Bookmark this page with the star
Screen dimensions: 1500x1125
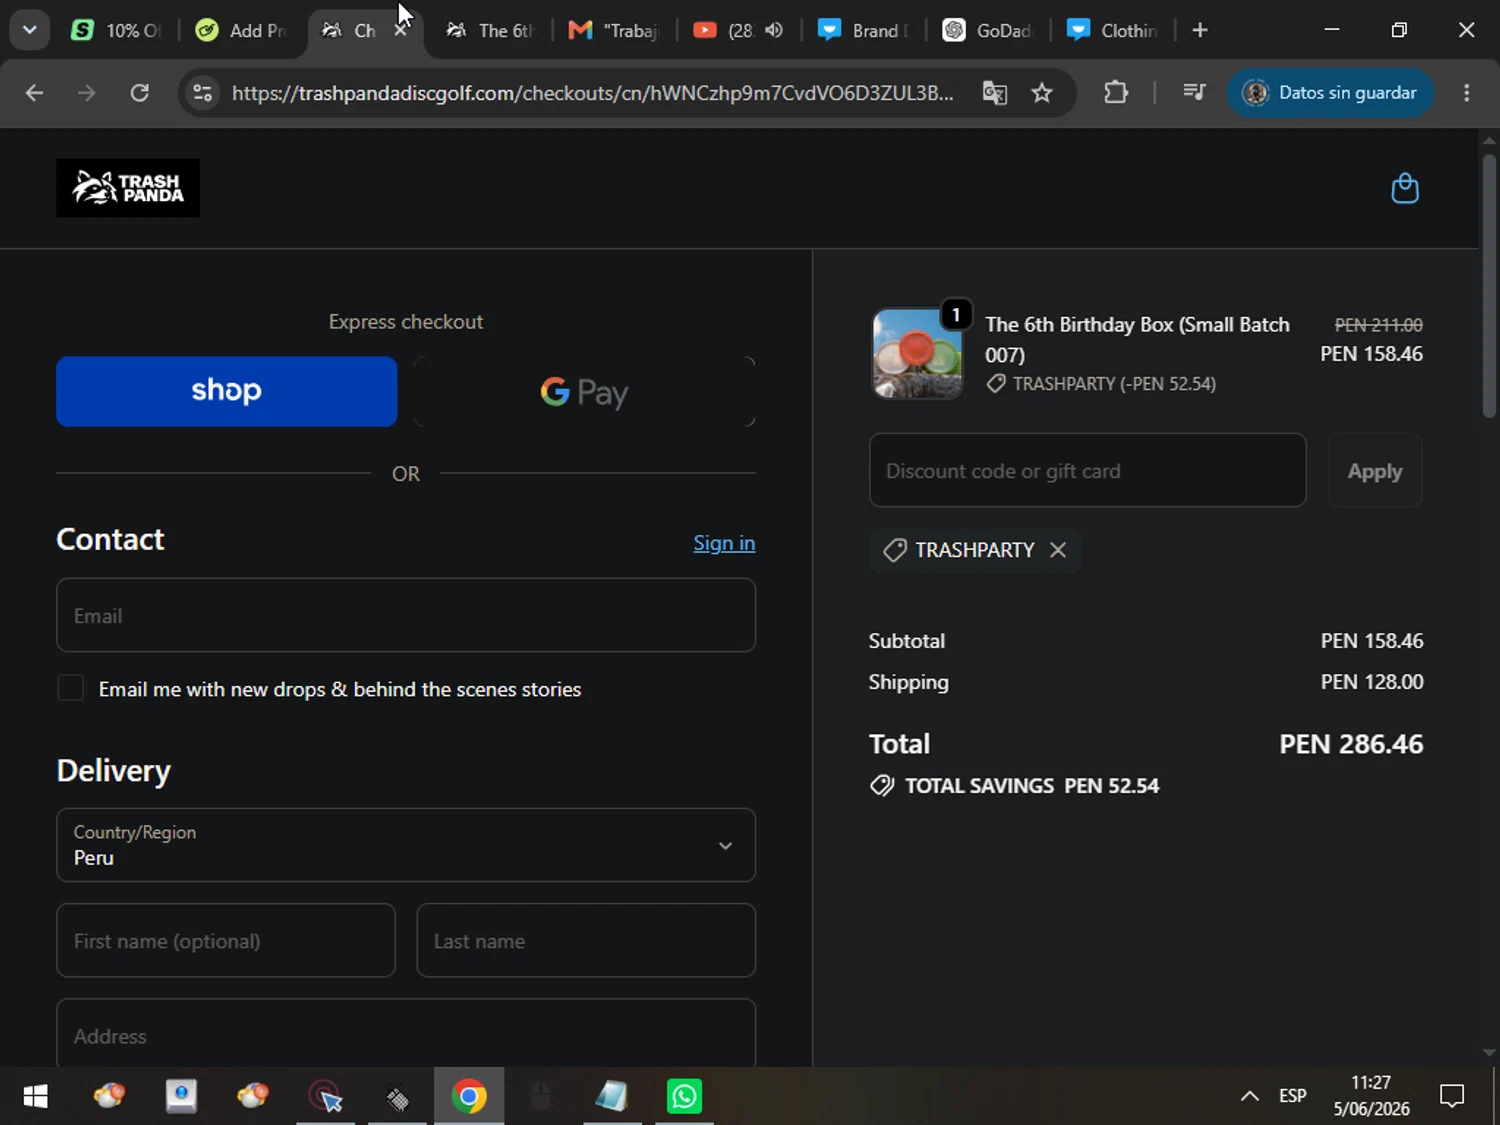(x=1042, y=93)
